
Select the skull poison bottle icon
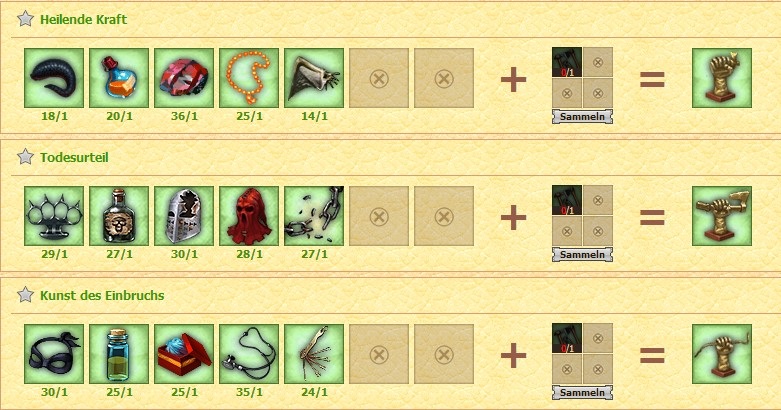click(x=119, y=216)
